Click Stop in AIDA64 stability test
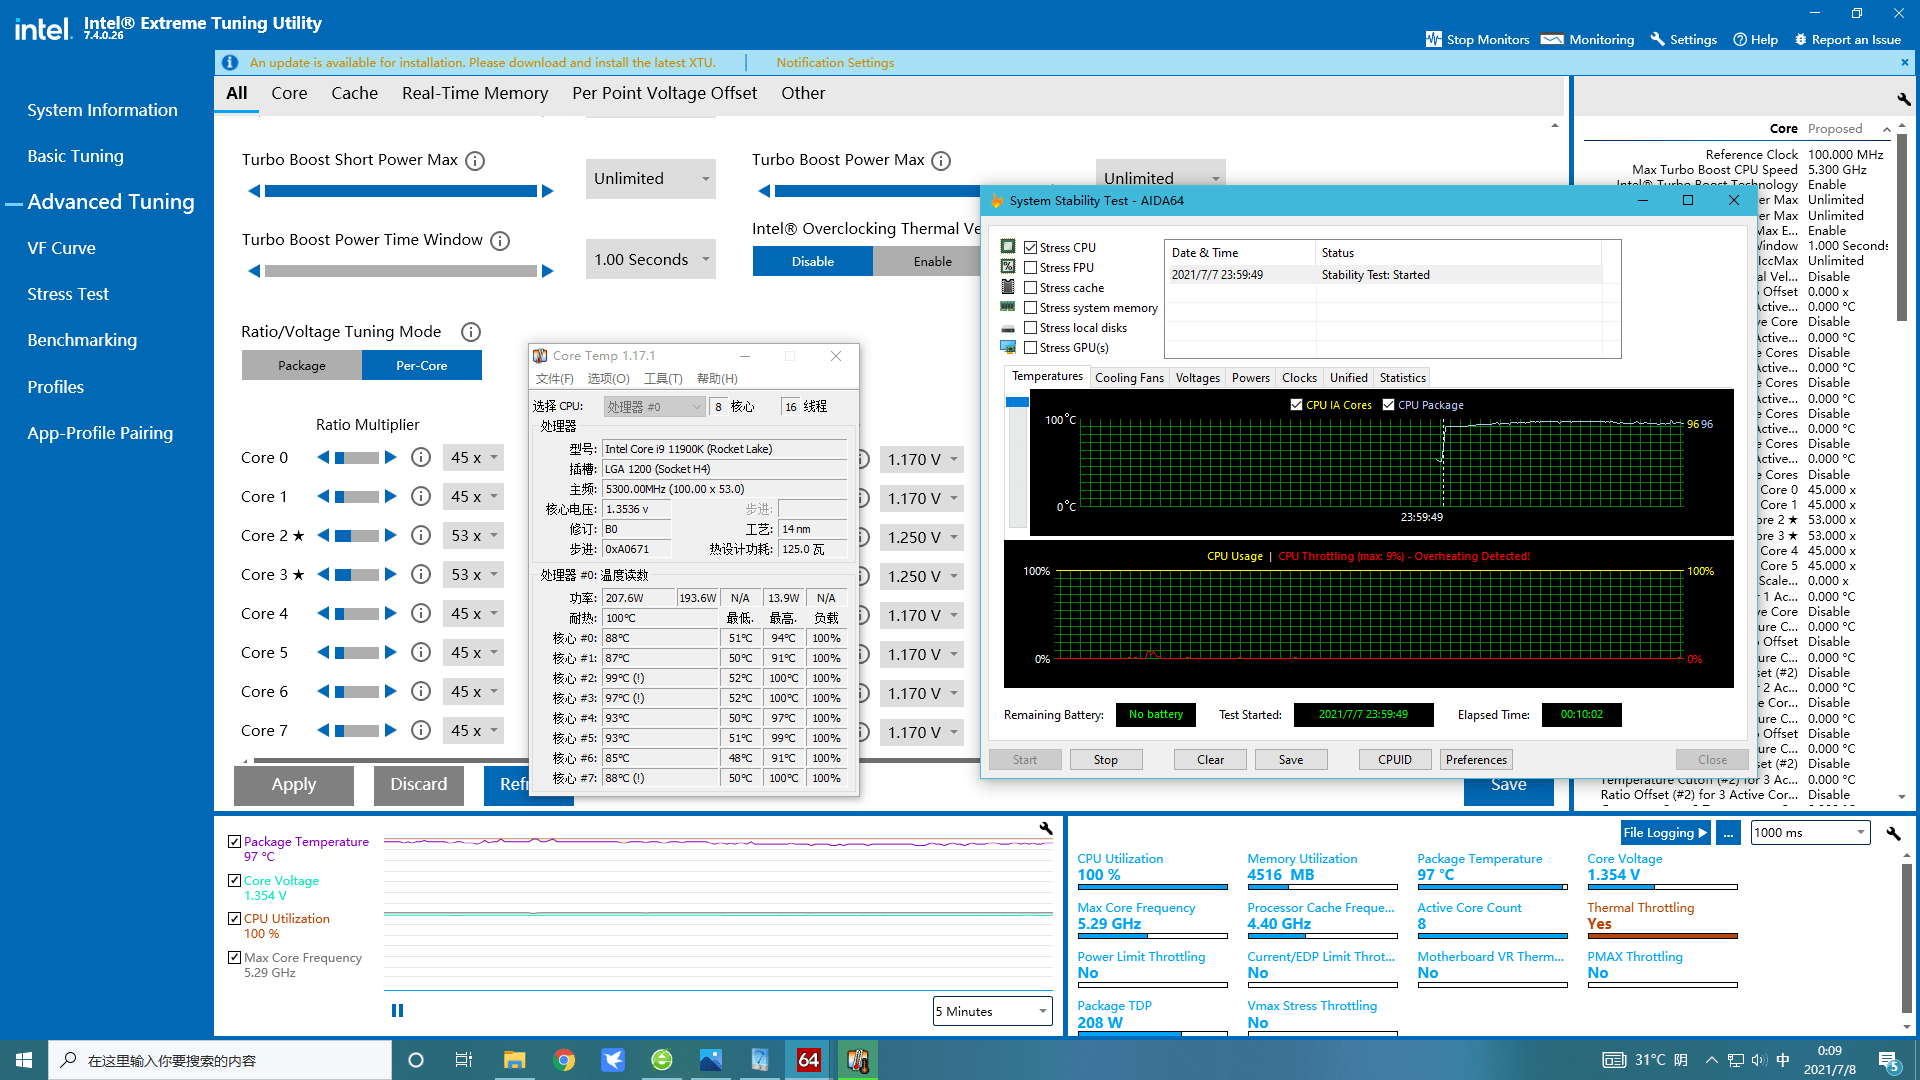 pos(1105,760)
